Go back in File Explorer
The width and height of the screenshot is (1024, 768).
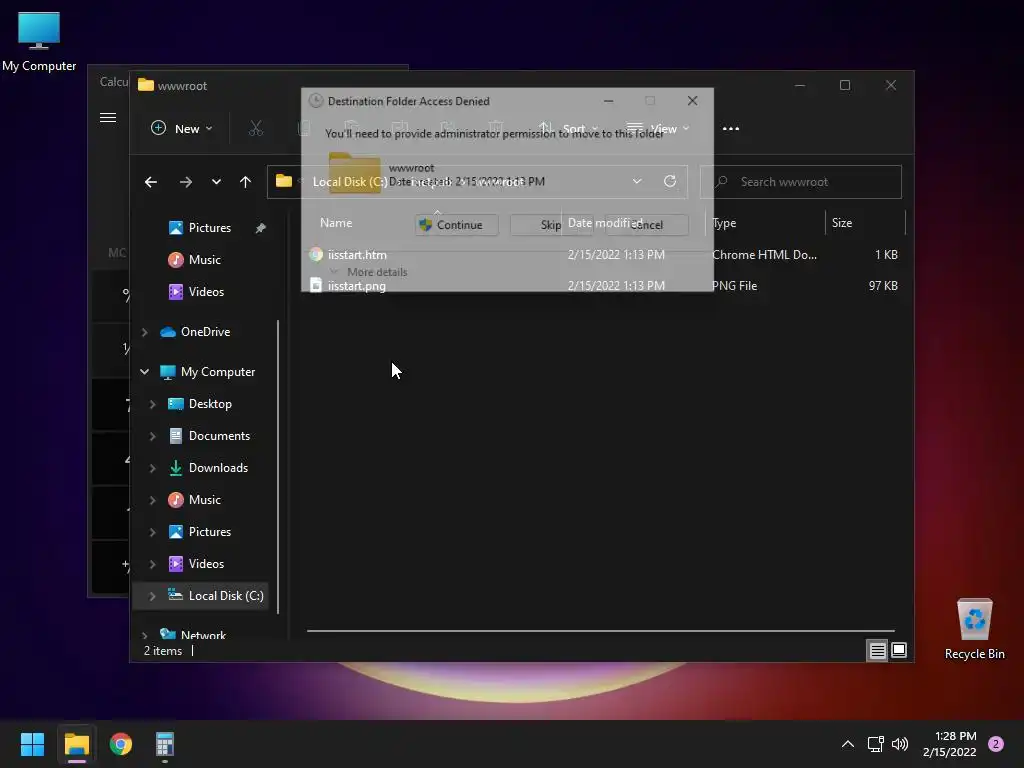coord(151,182)
